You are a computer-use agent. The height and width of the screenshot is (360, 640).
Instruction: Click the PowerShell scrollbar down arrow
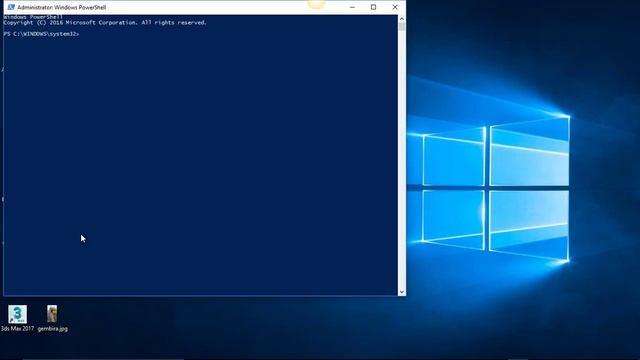tap(402, 292)
